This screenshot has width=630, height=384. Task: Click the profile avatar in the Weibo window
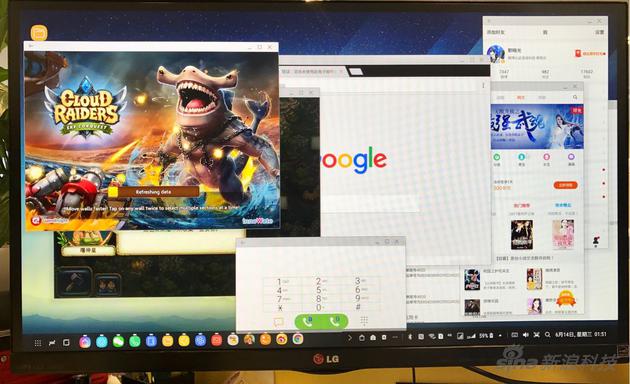point(495,54)
